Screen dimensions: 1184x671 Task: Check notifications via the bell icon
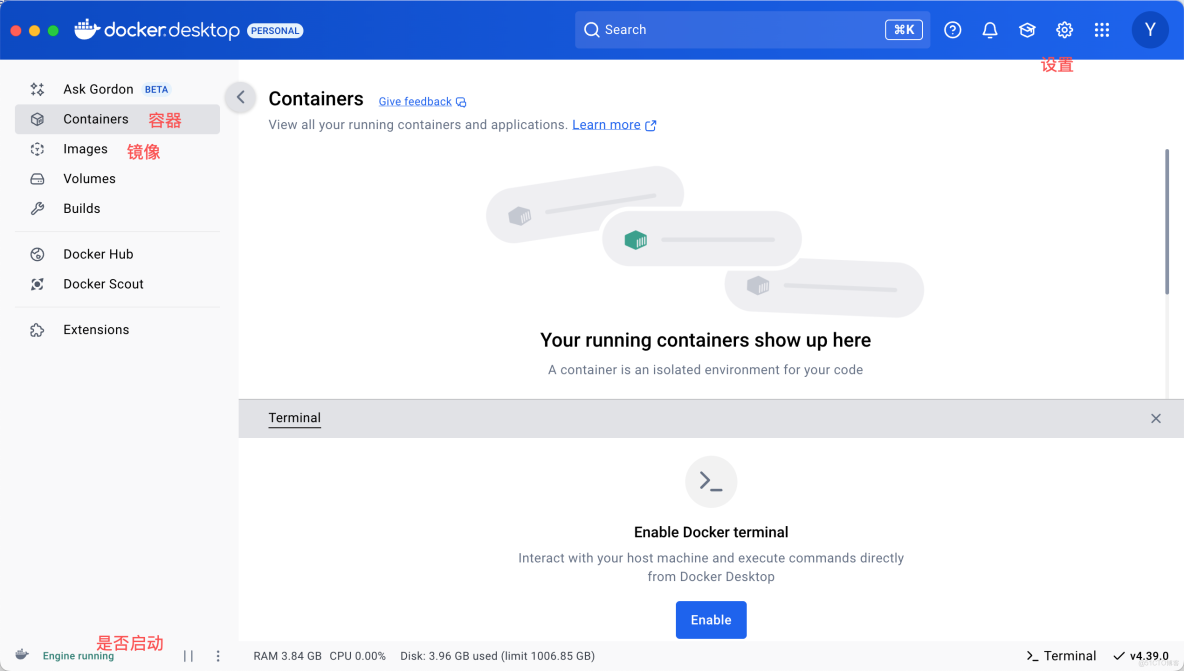pyautogui.click(x=990, y=30)
